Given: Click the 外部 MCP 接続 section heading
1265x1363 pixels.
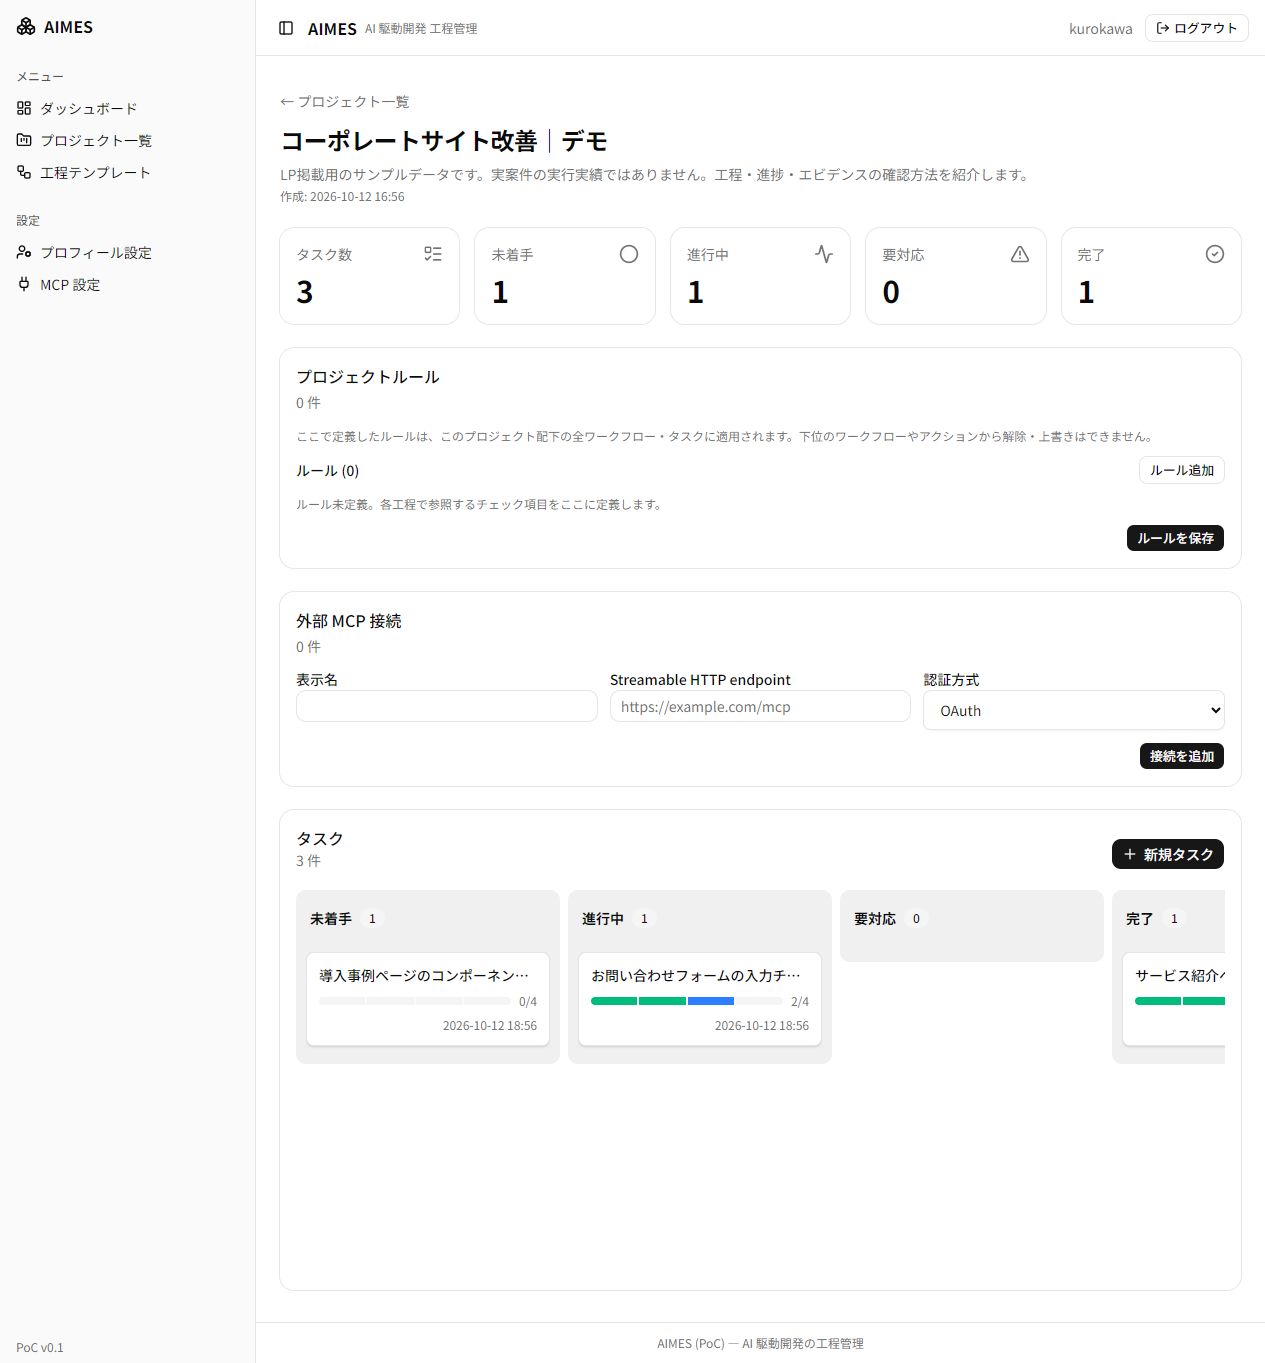Looking at the screenshot, I should (349, 621).
